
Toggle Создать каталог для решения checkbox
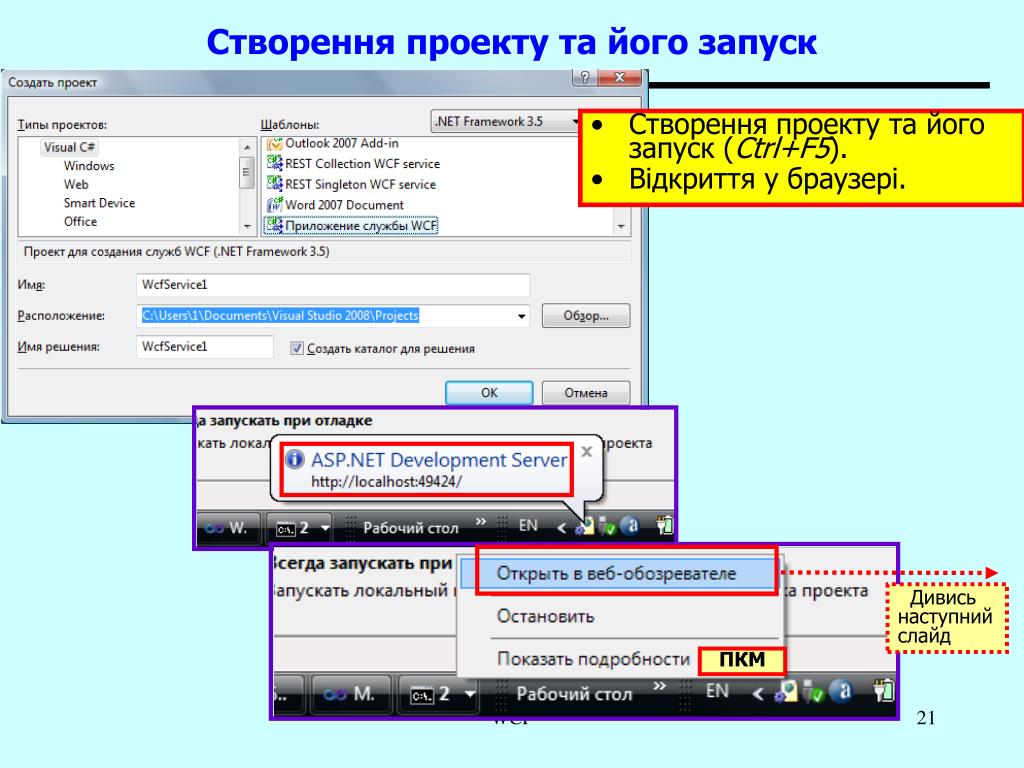[296, 348]
